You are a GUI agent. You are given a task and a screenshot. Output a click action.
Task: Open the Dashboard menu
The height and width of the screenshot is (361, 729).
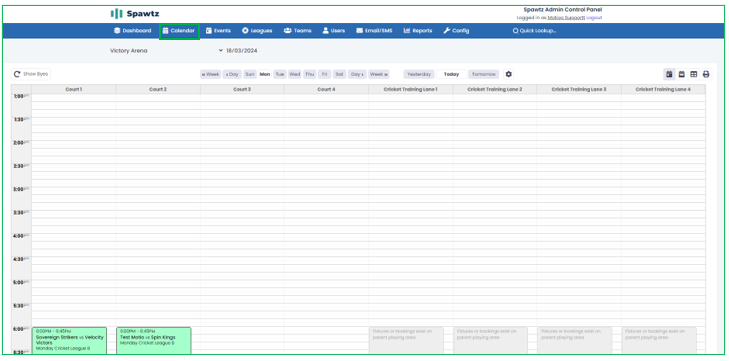coord(133,31)
